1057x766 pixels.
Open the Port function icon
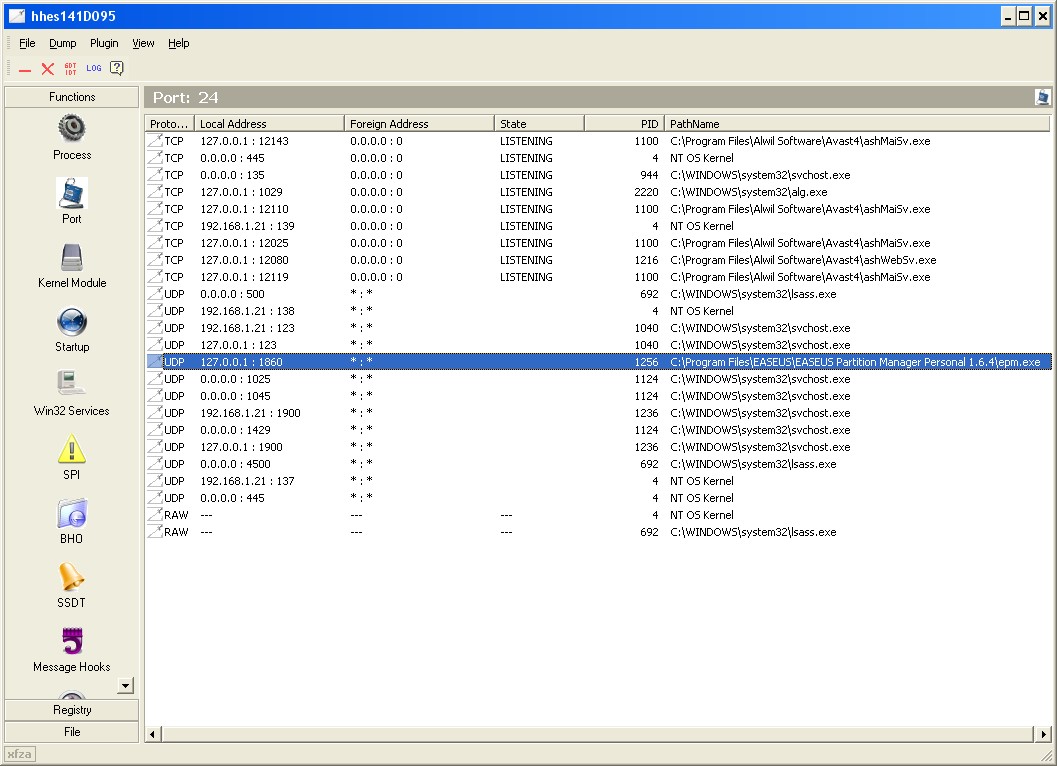[71, 194]
